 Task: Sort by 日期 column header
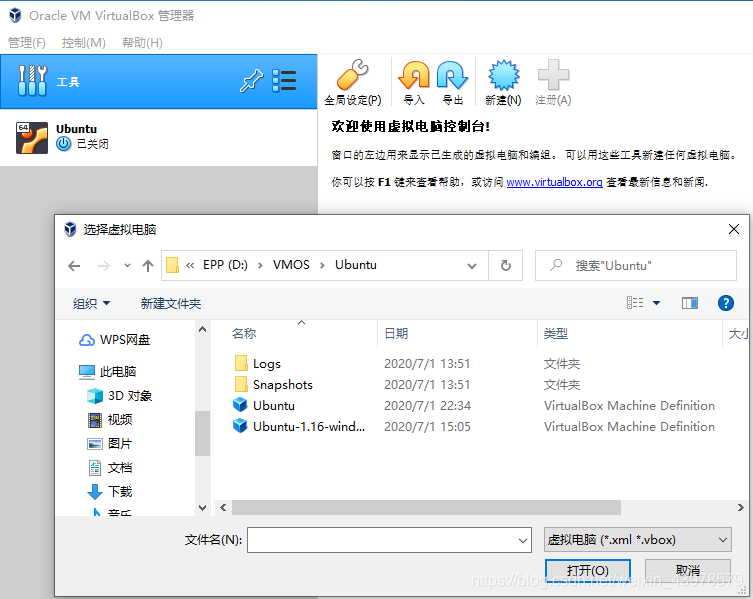point(396,334)
